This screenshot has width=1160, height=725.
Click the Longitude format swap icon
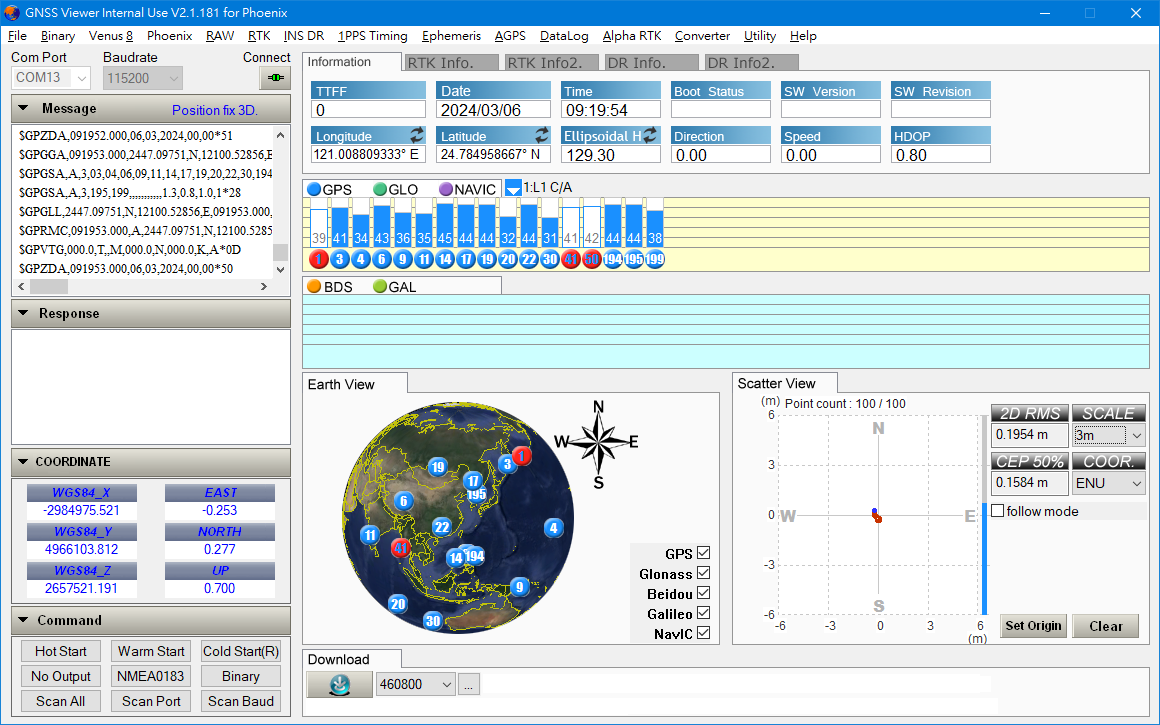point(417,135)
